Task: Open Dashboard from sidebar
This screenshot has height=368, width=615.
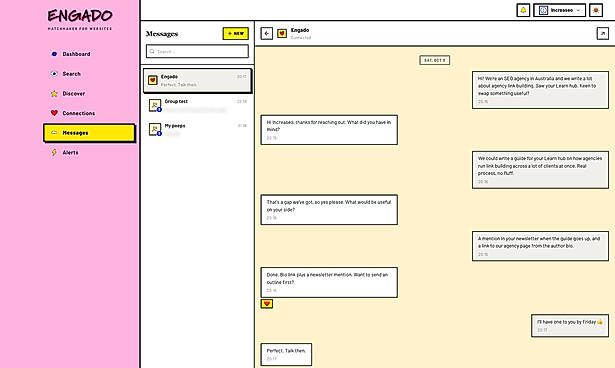Action: pyautogui.click(x=76, y=54)
